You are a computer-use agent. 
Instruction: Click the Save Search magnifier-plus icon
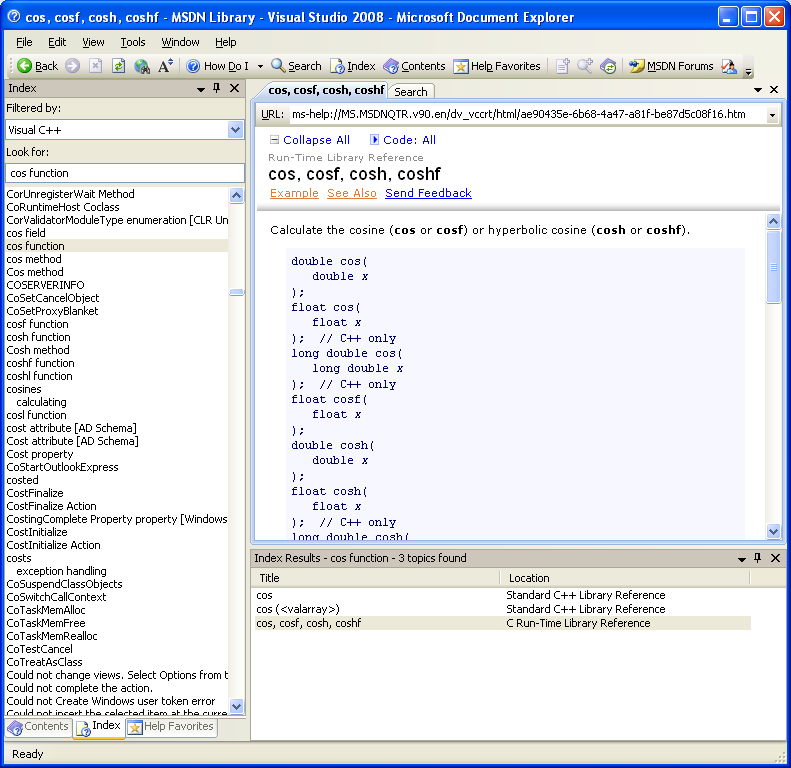coord(585,66)
